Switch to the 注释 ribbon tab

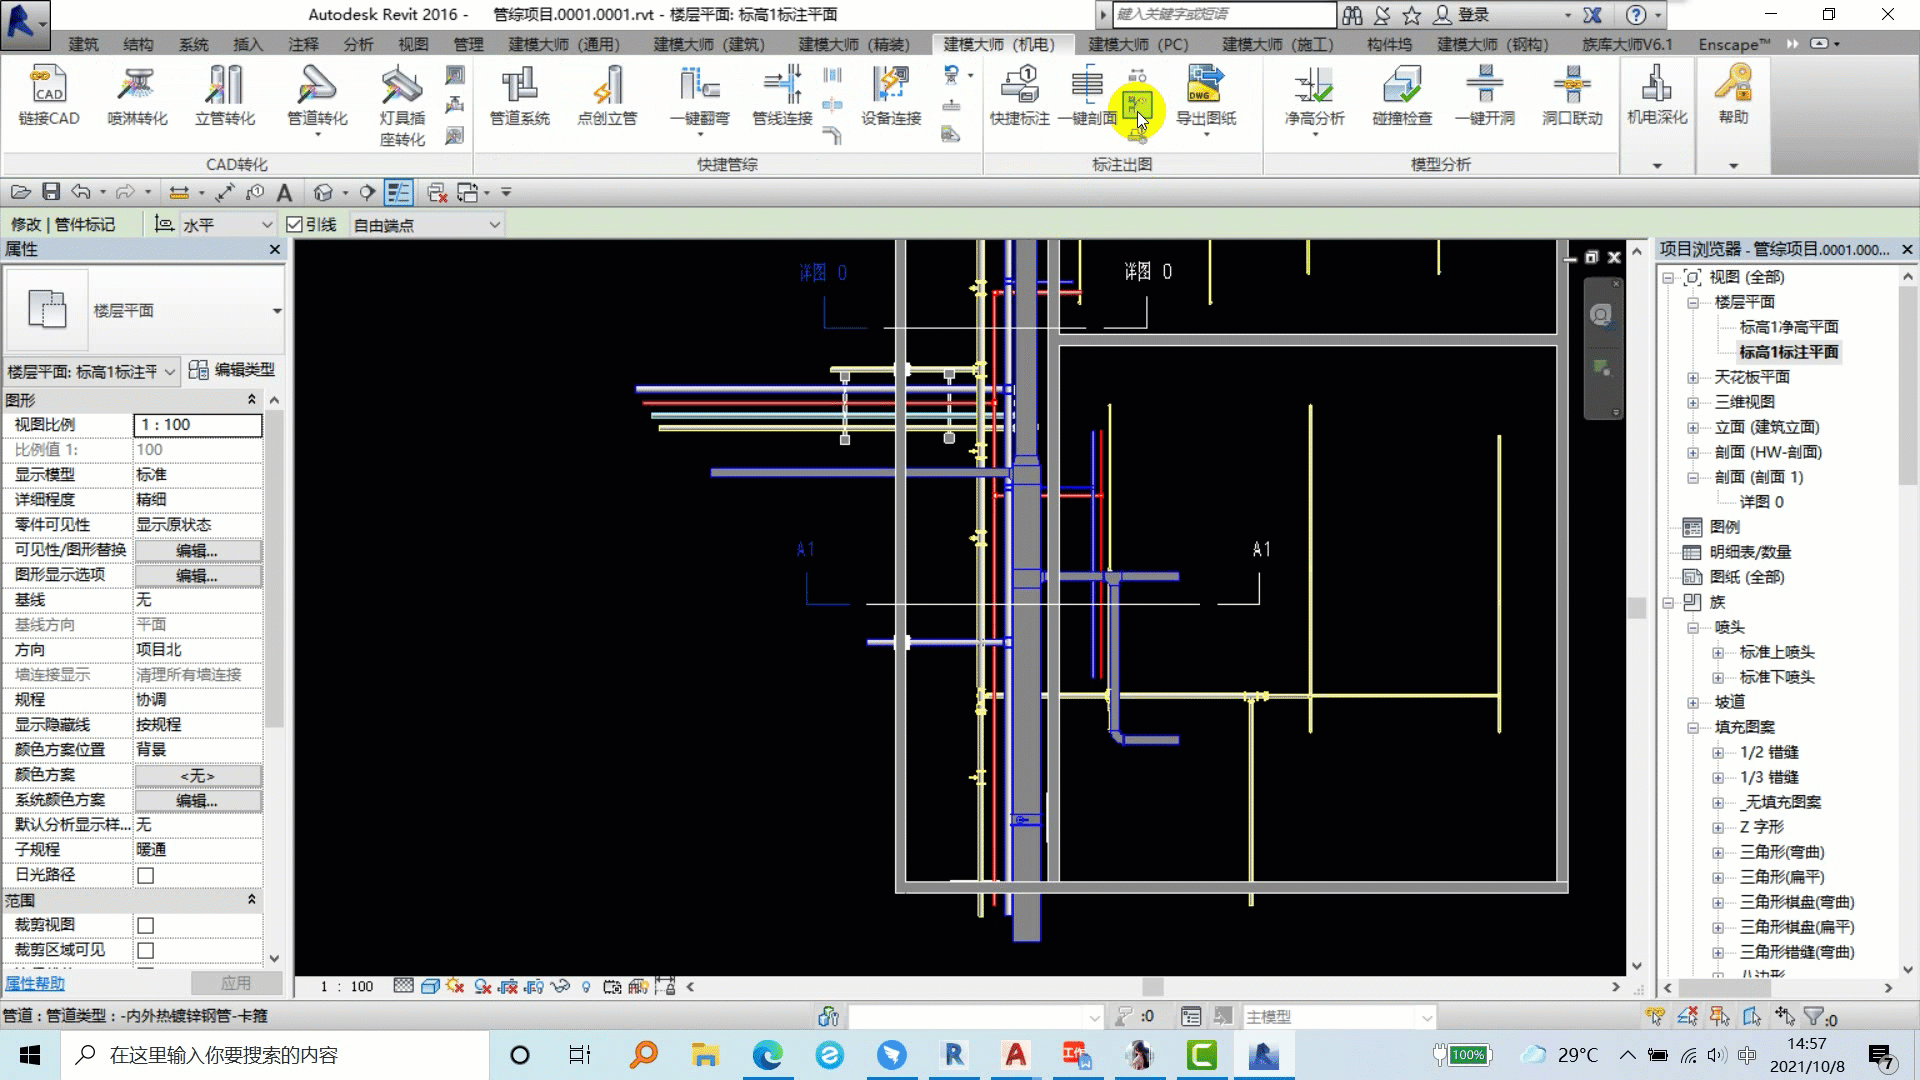point(303,44)
